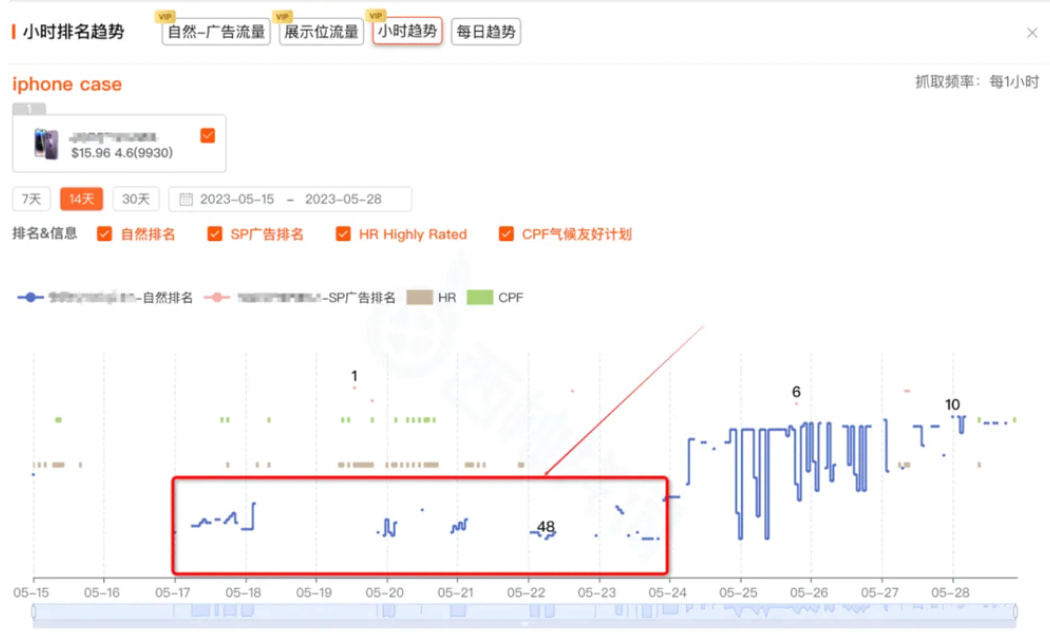The height and width of the screenshot is (635, 1050).
Task: Select the 7天 time range
Action: 31,199
